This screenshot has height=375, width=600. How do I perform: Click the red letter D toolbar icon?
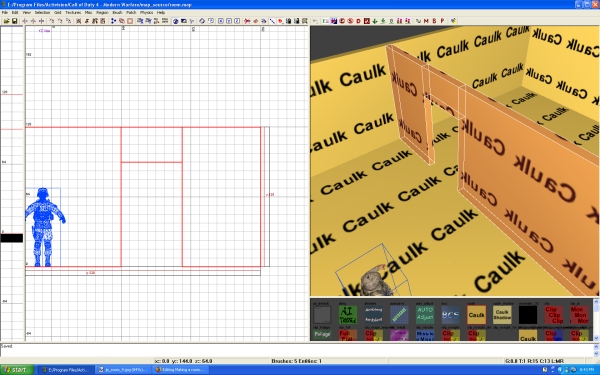pos(359,21)
